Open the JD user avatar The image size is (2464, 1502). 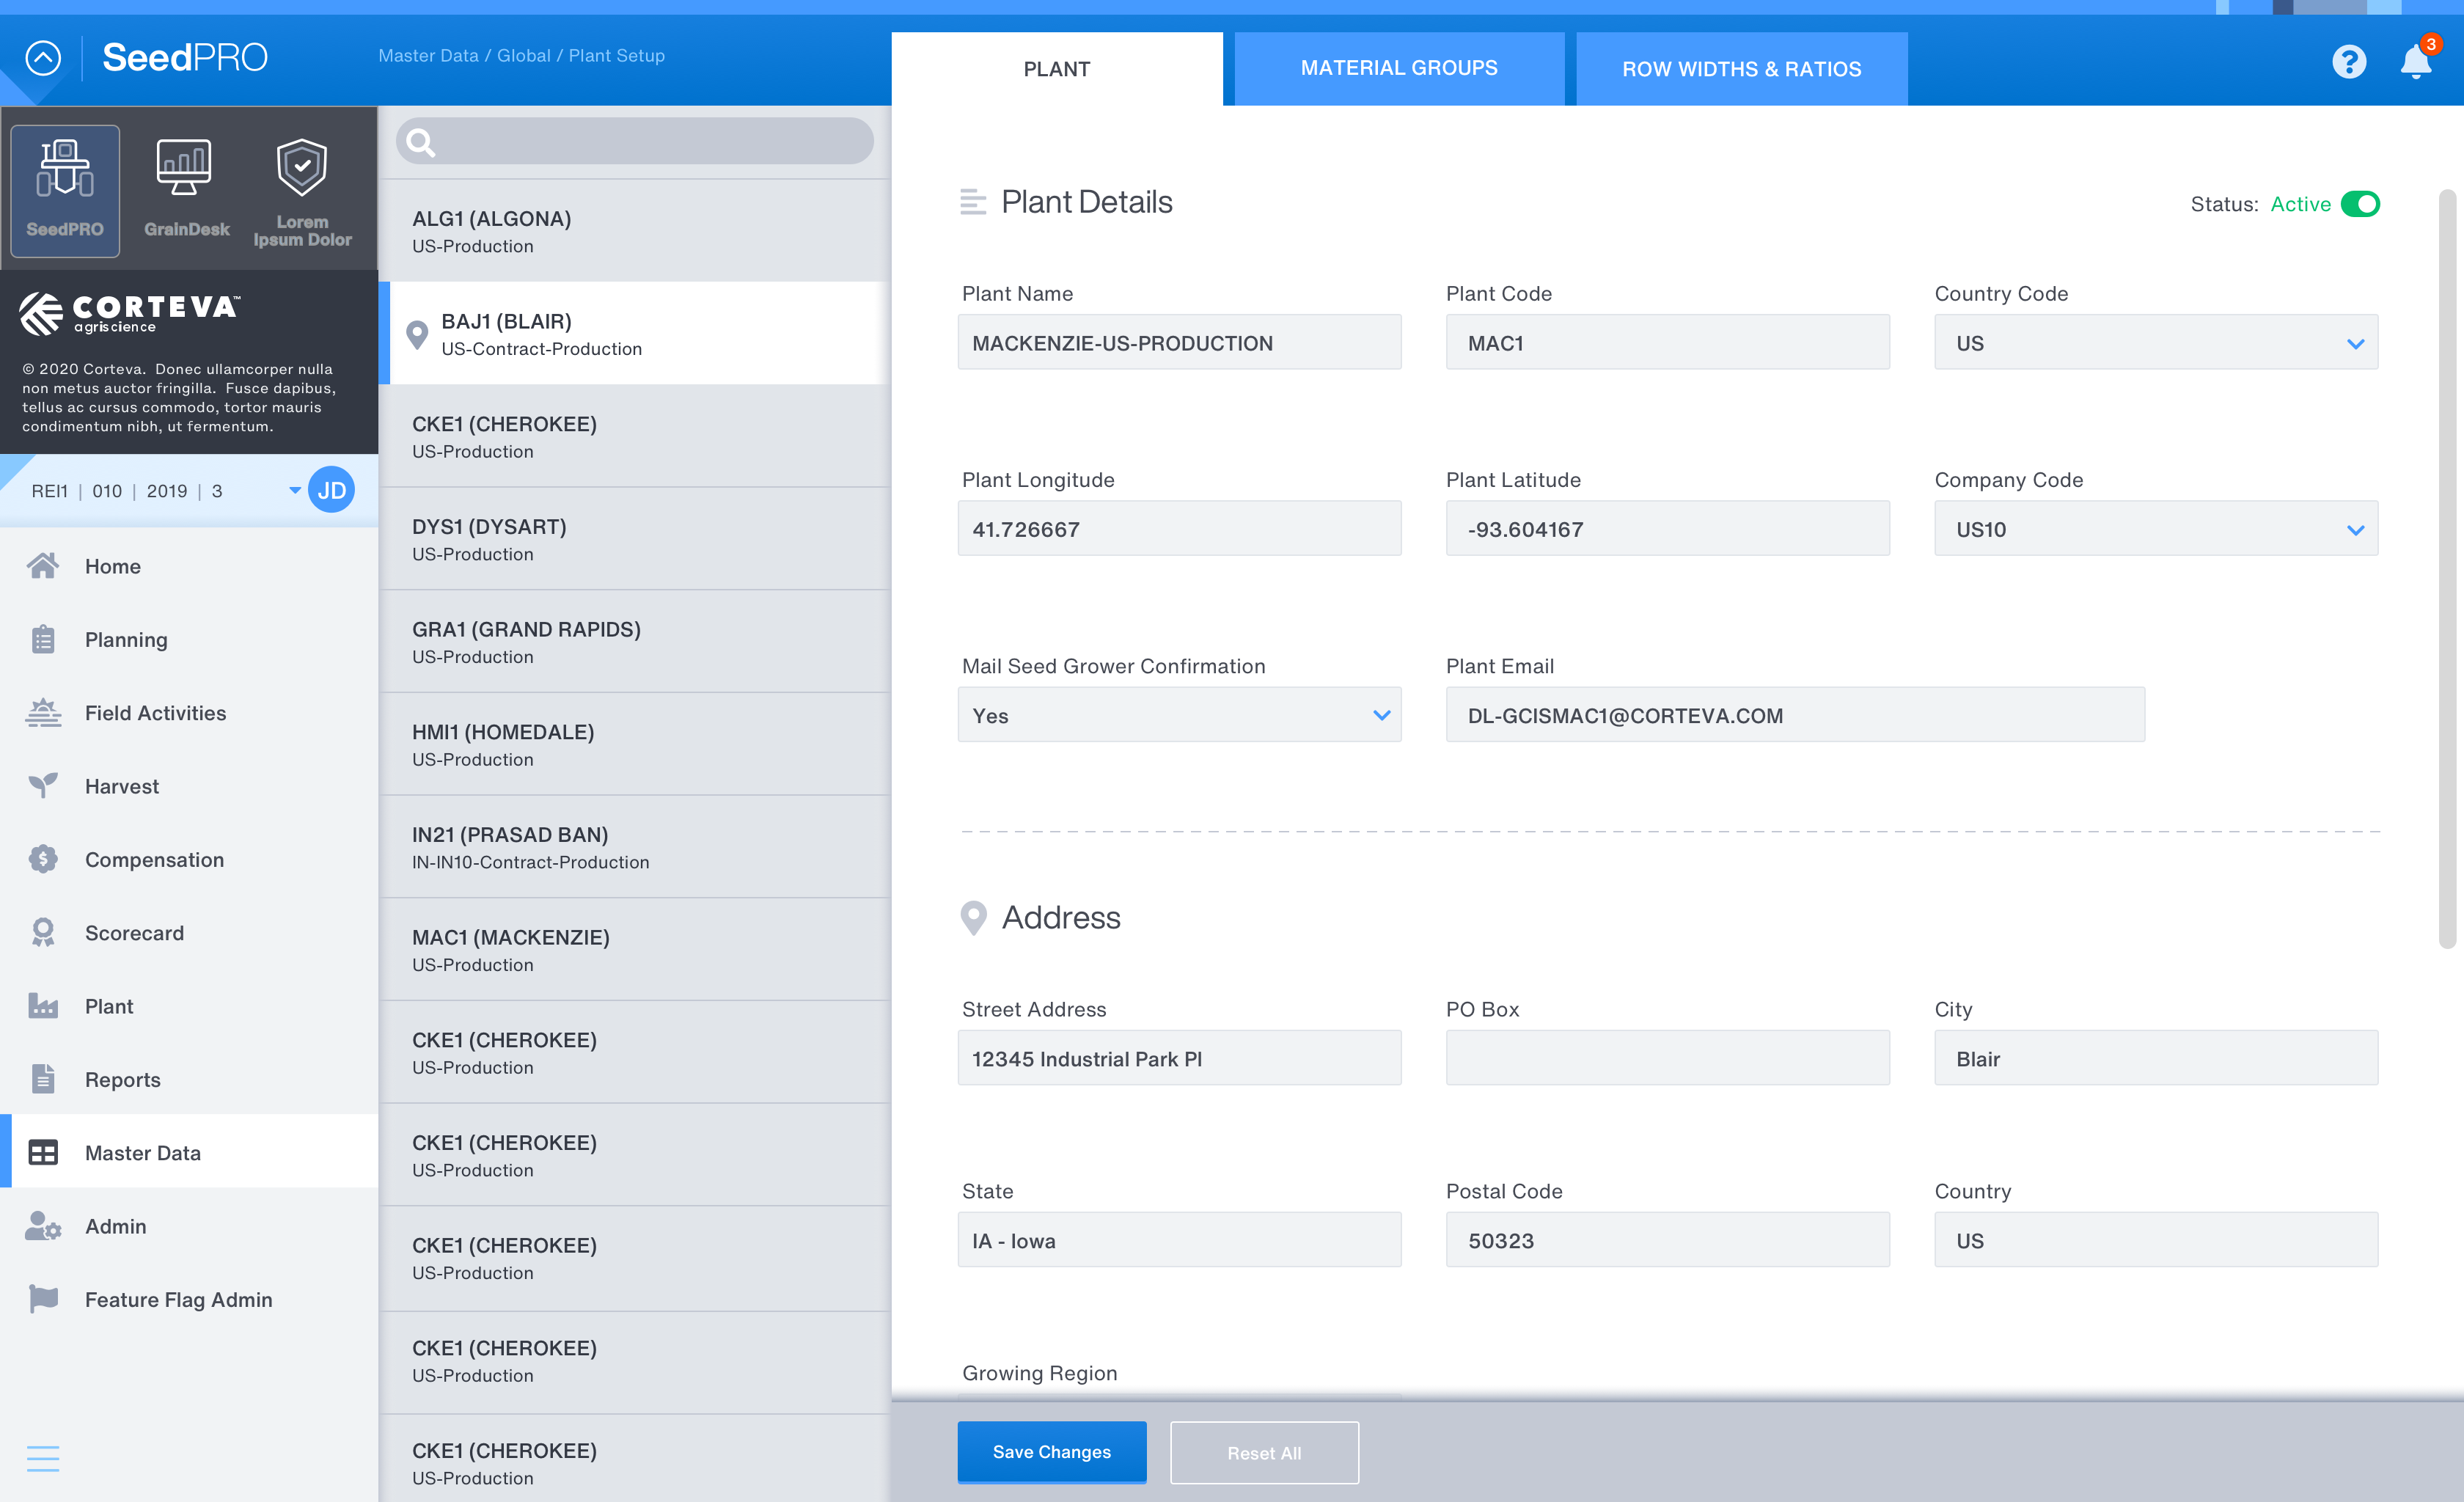(x=331, y=490)
